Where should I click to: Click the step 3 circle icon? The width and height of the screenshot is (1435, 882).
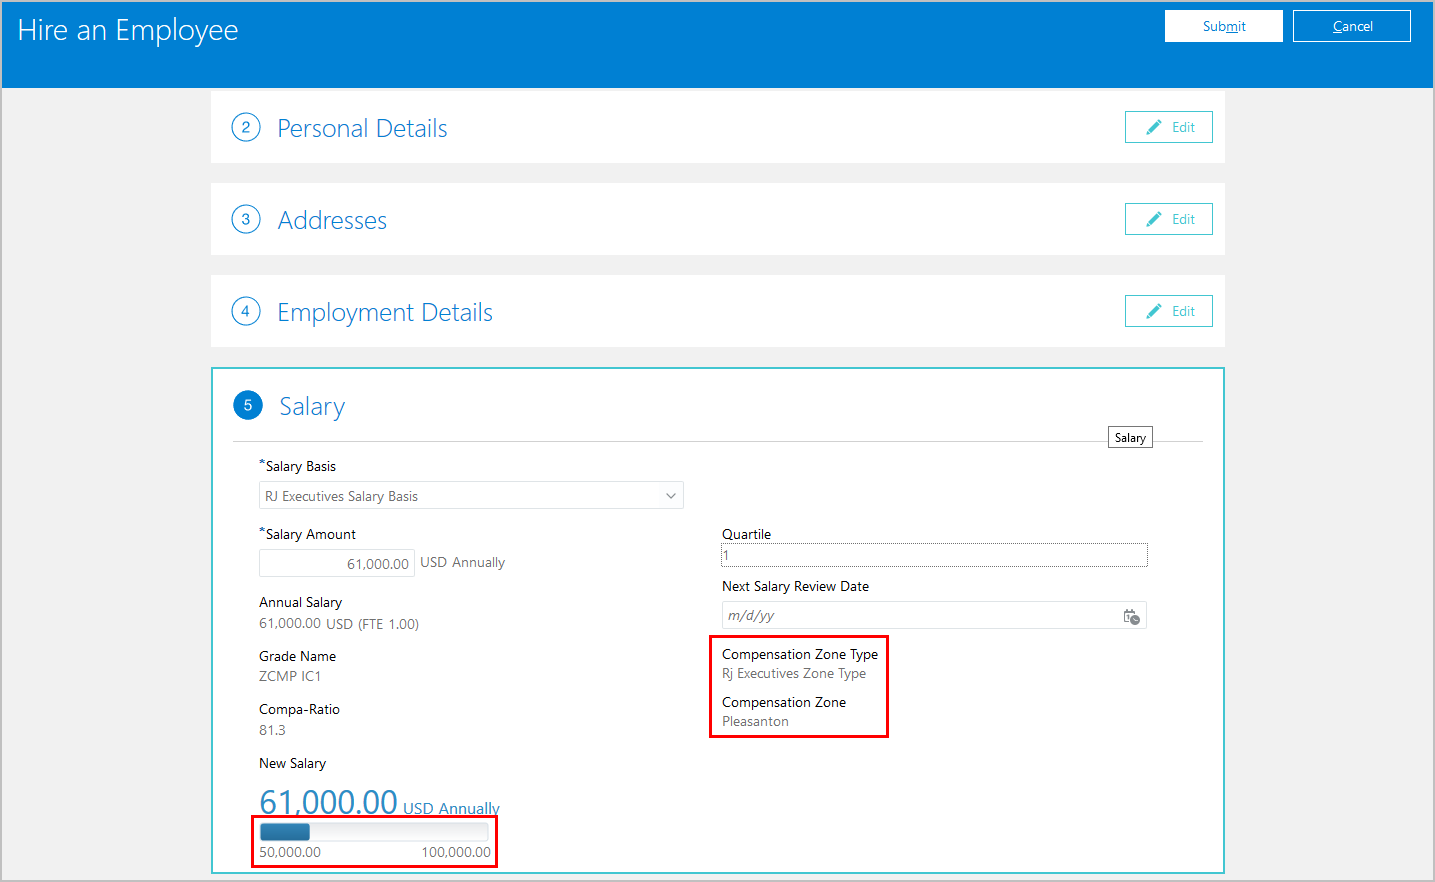click(x=246, y=219)
